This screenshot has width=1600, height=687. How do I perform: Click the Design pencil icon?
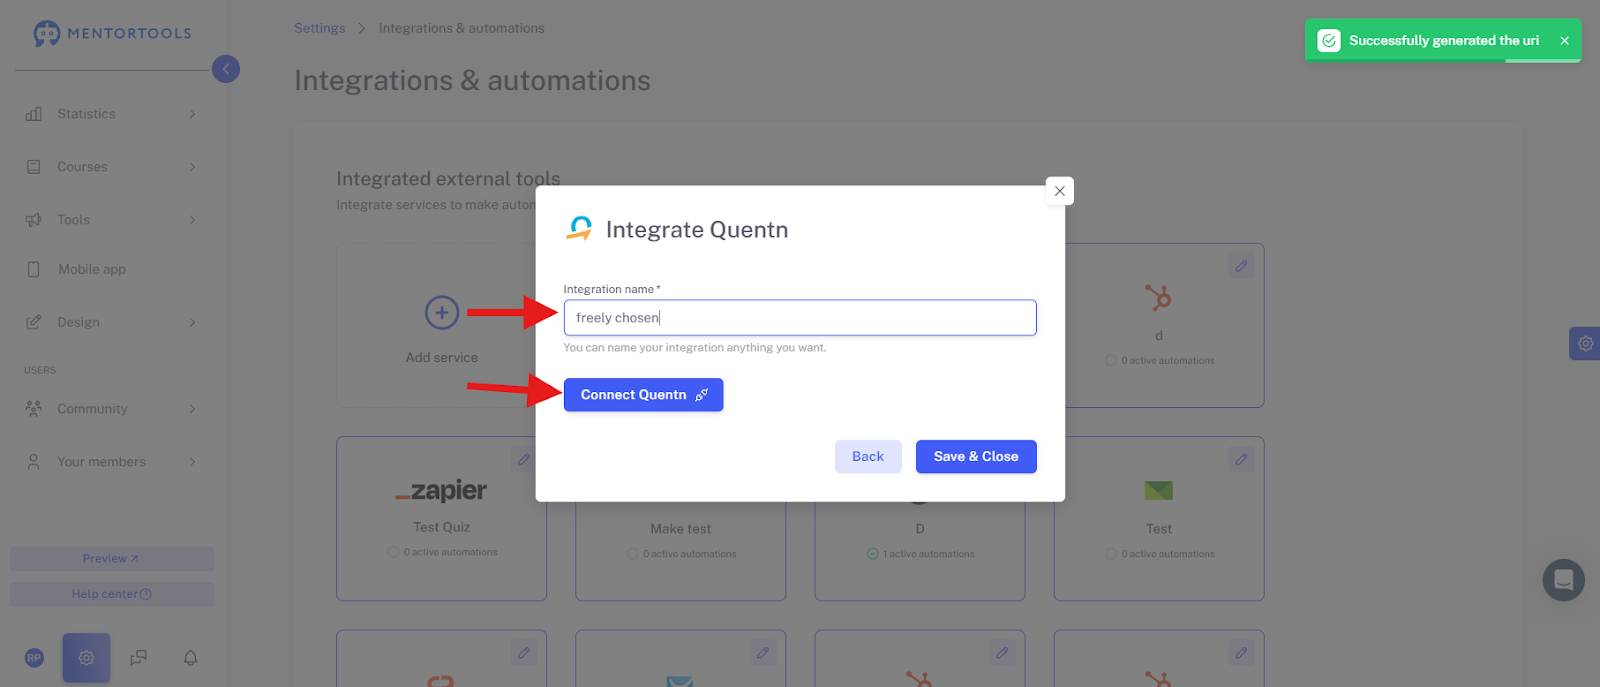tap(34, 322)
